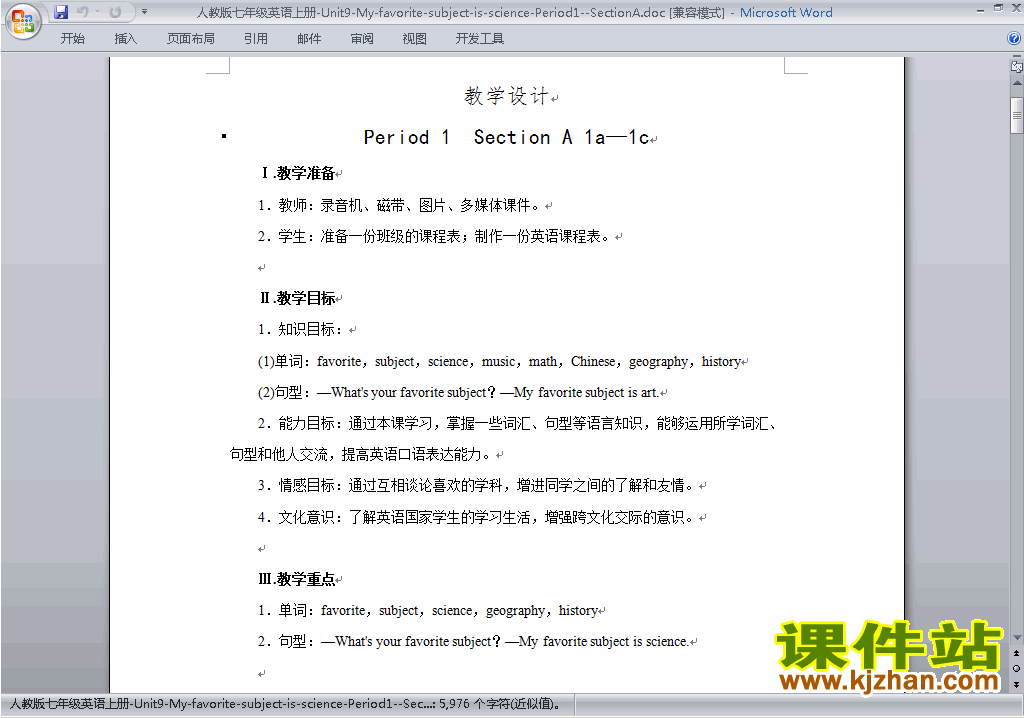Screen dimensions: 1024x718
Task: Open the 开发工具 ribbon tab
Action: point(480,39)
